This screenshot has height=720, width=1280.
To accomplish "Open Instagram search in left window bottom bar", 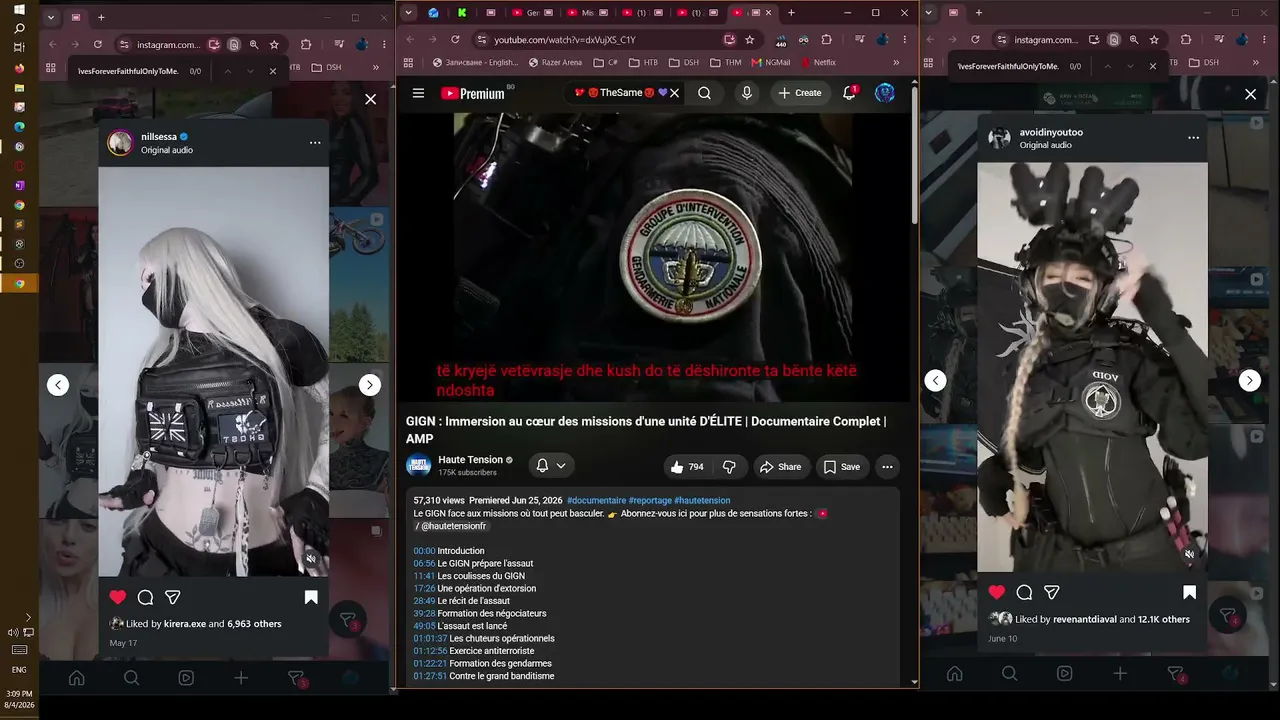I will [x=131, y=678].
